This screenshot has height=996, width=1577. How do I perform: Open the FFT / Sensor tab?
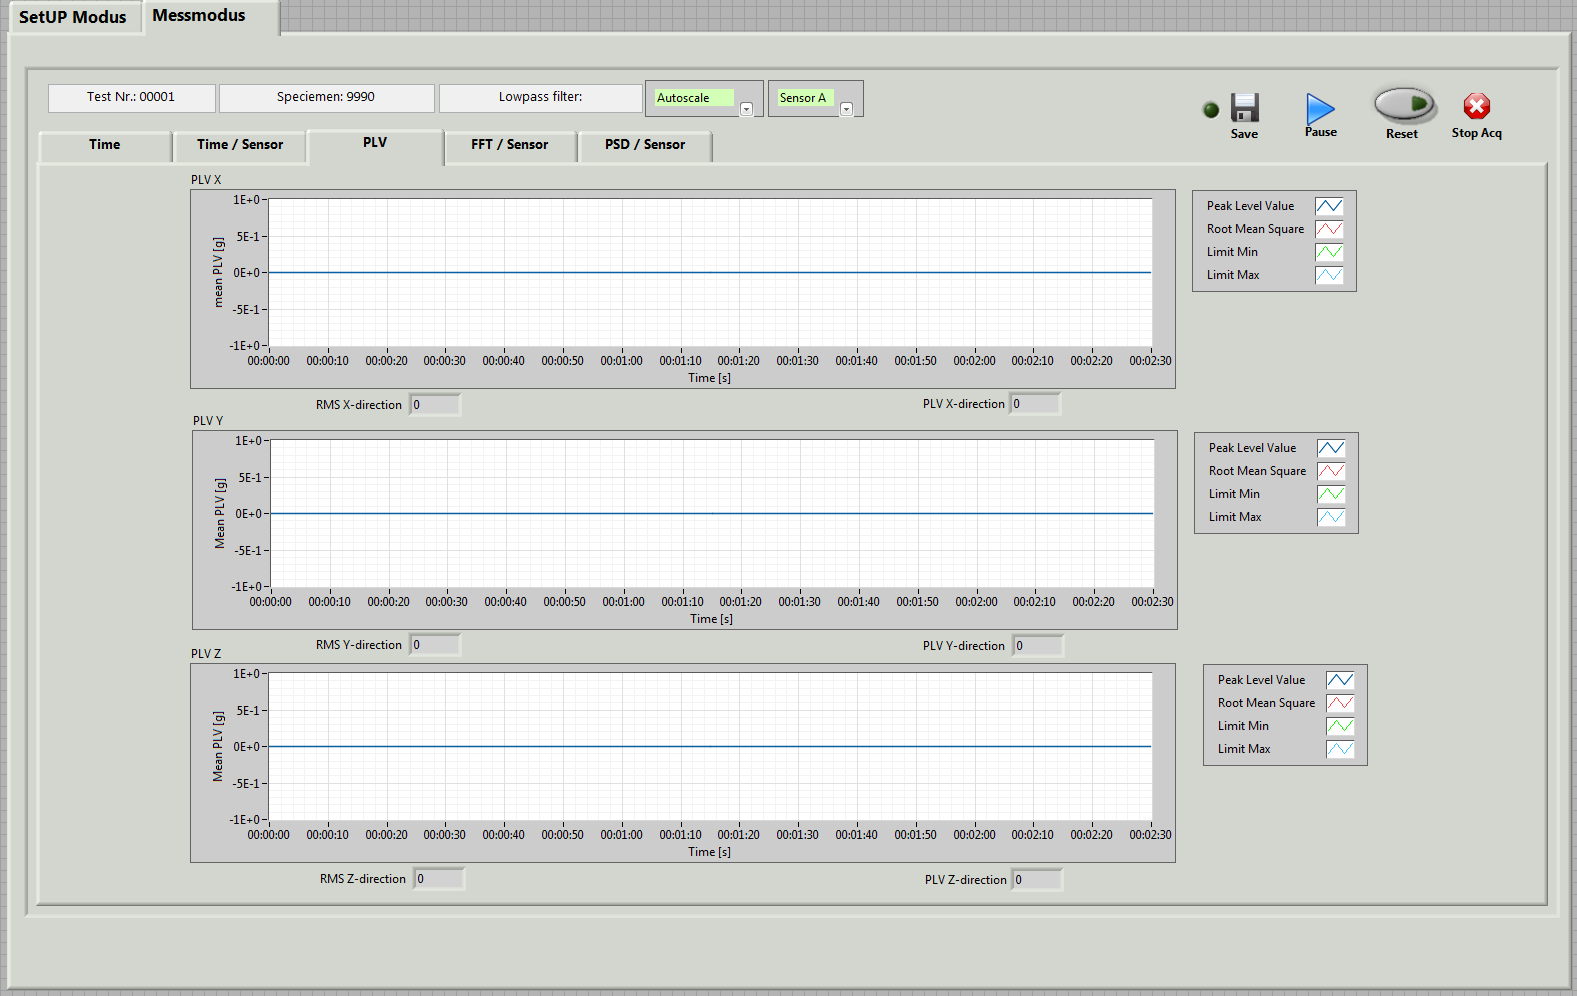pyautogui.click(x=509, y=145)
